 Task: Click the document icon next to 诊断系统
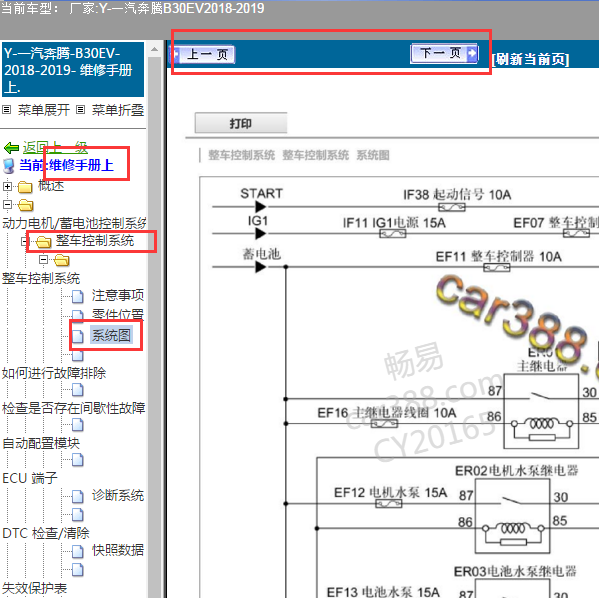point(78,496)
